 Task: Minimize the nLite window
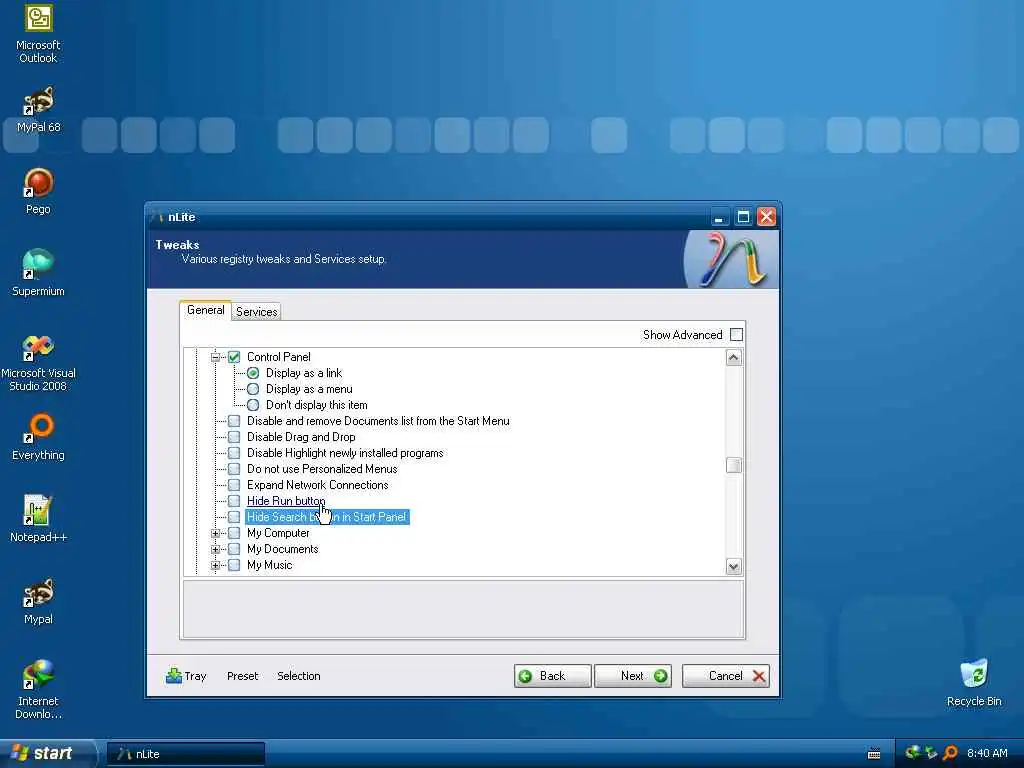tap(719, 217)
